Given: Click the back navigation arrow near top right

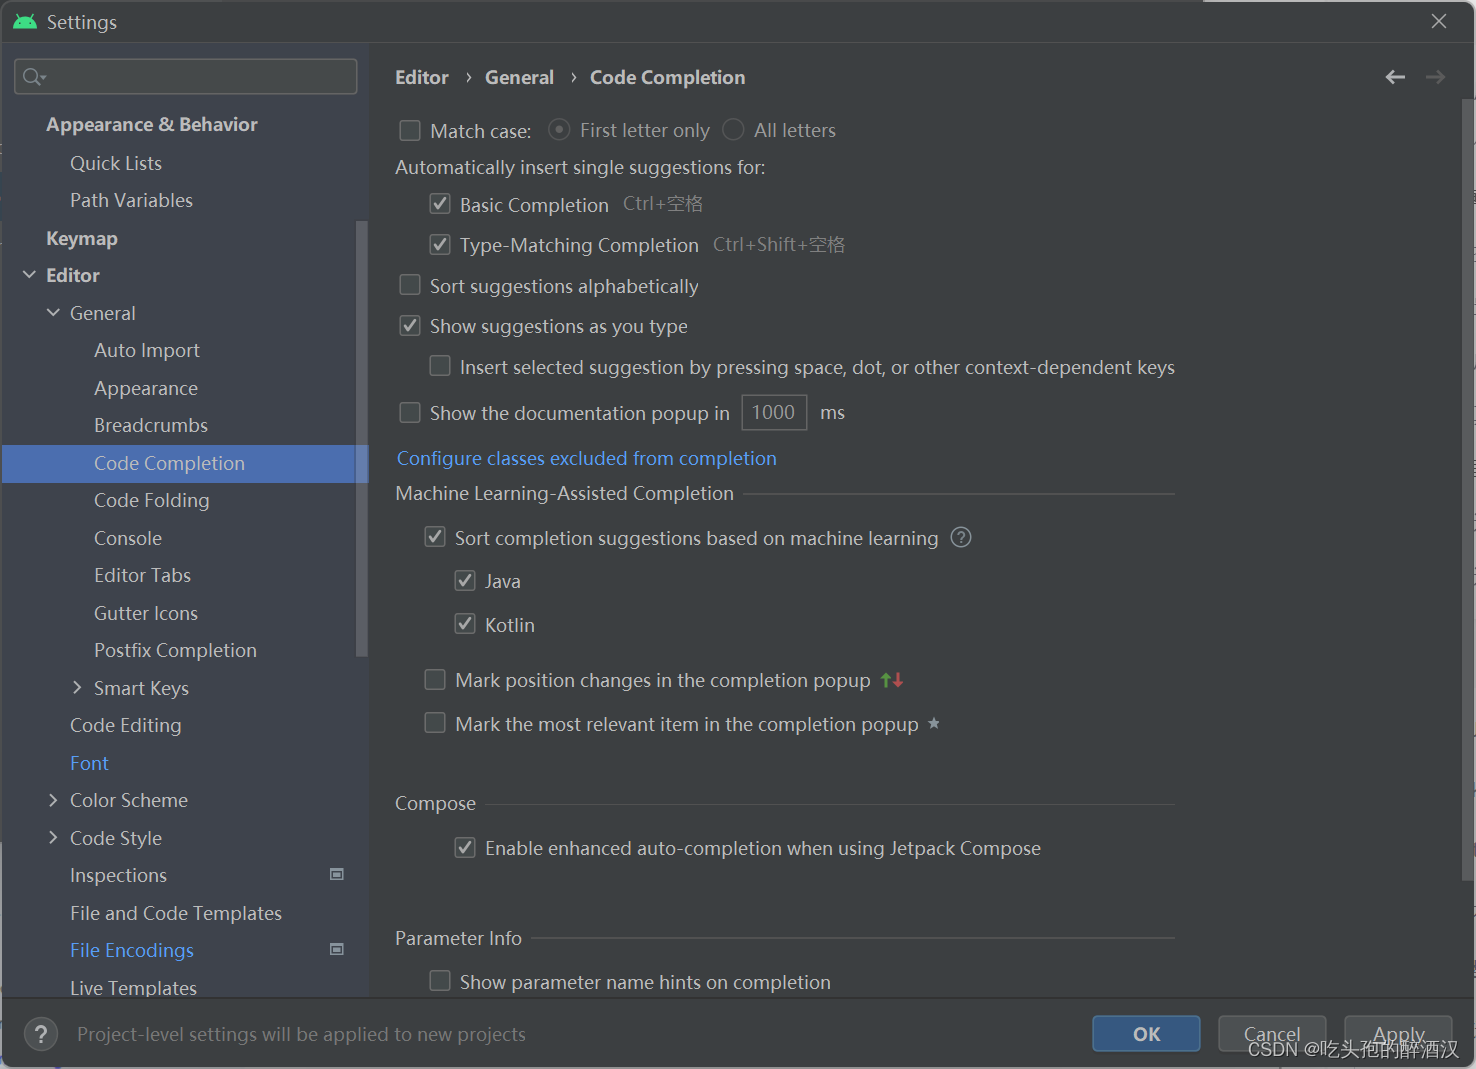Looking at the screenshot, I should point(1395,77).
